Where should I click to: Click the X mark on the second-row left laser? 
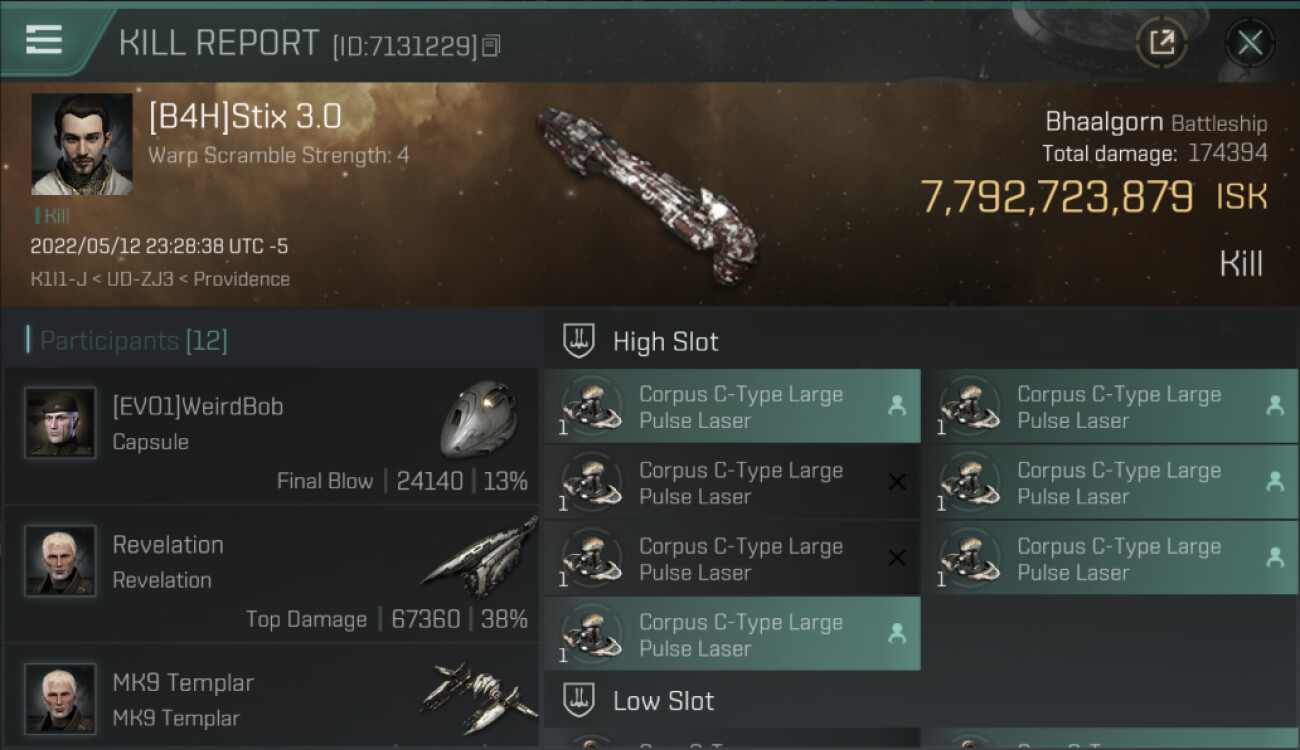click(897, 482)
